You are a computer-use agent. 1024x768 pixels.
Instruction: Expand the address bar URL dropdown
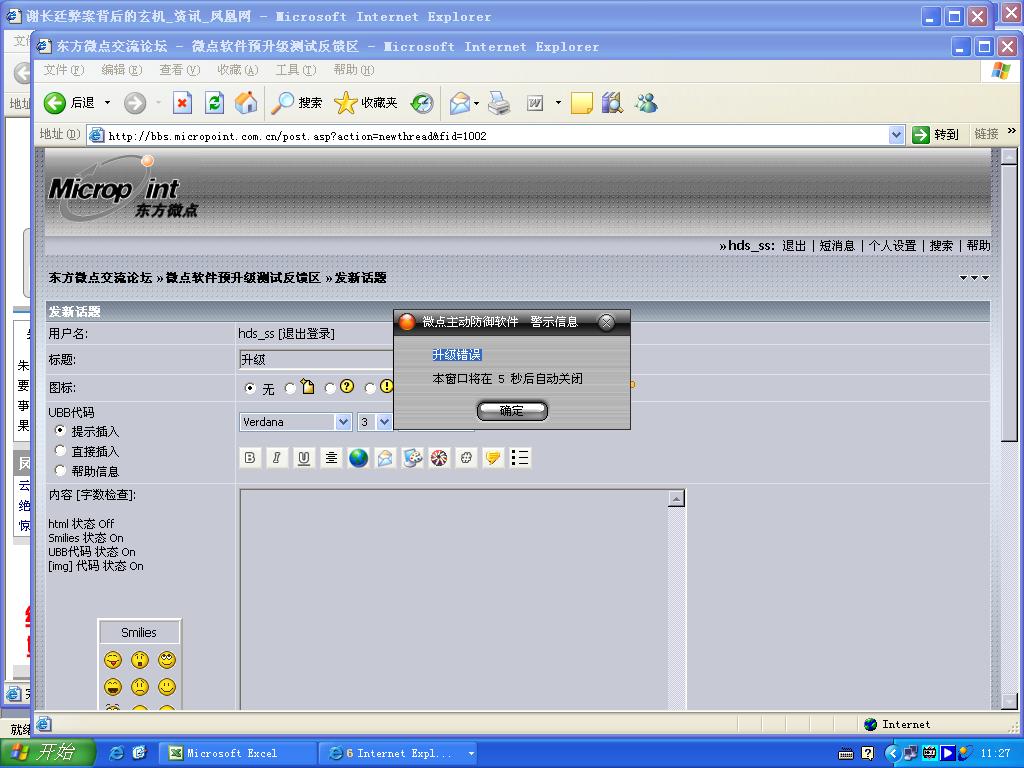coord(897,135)
